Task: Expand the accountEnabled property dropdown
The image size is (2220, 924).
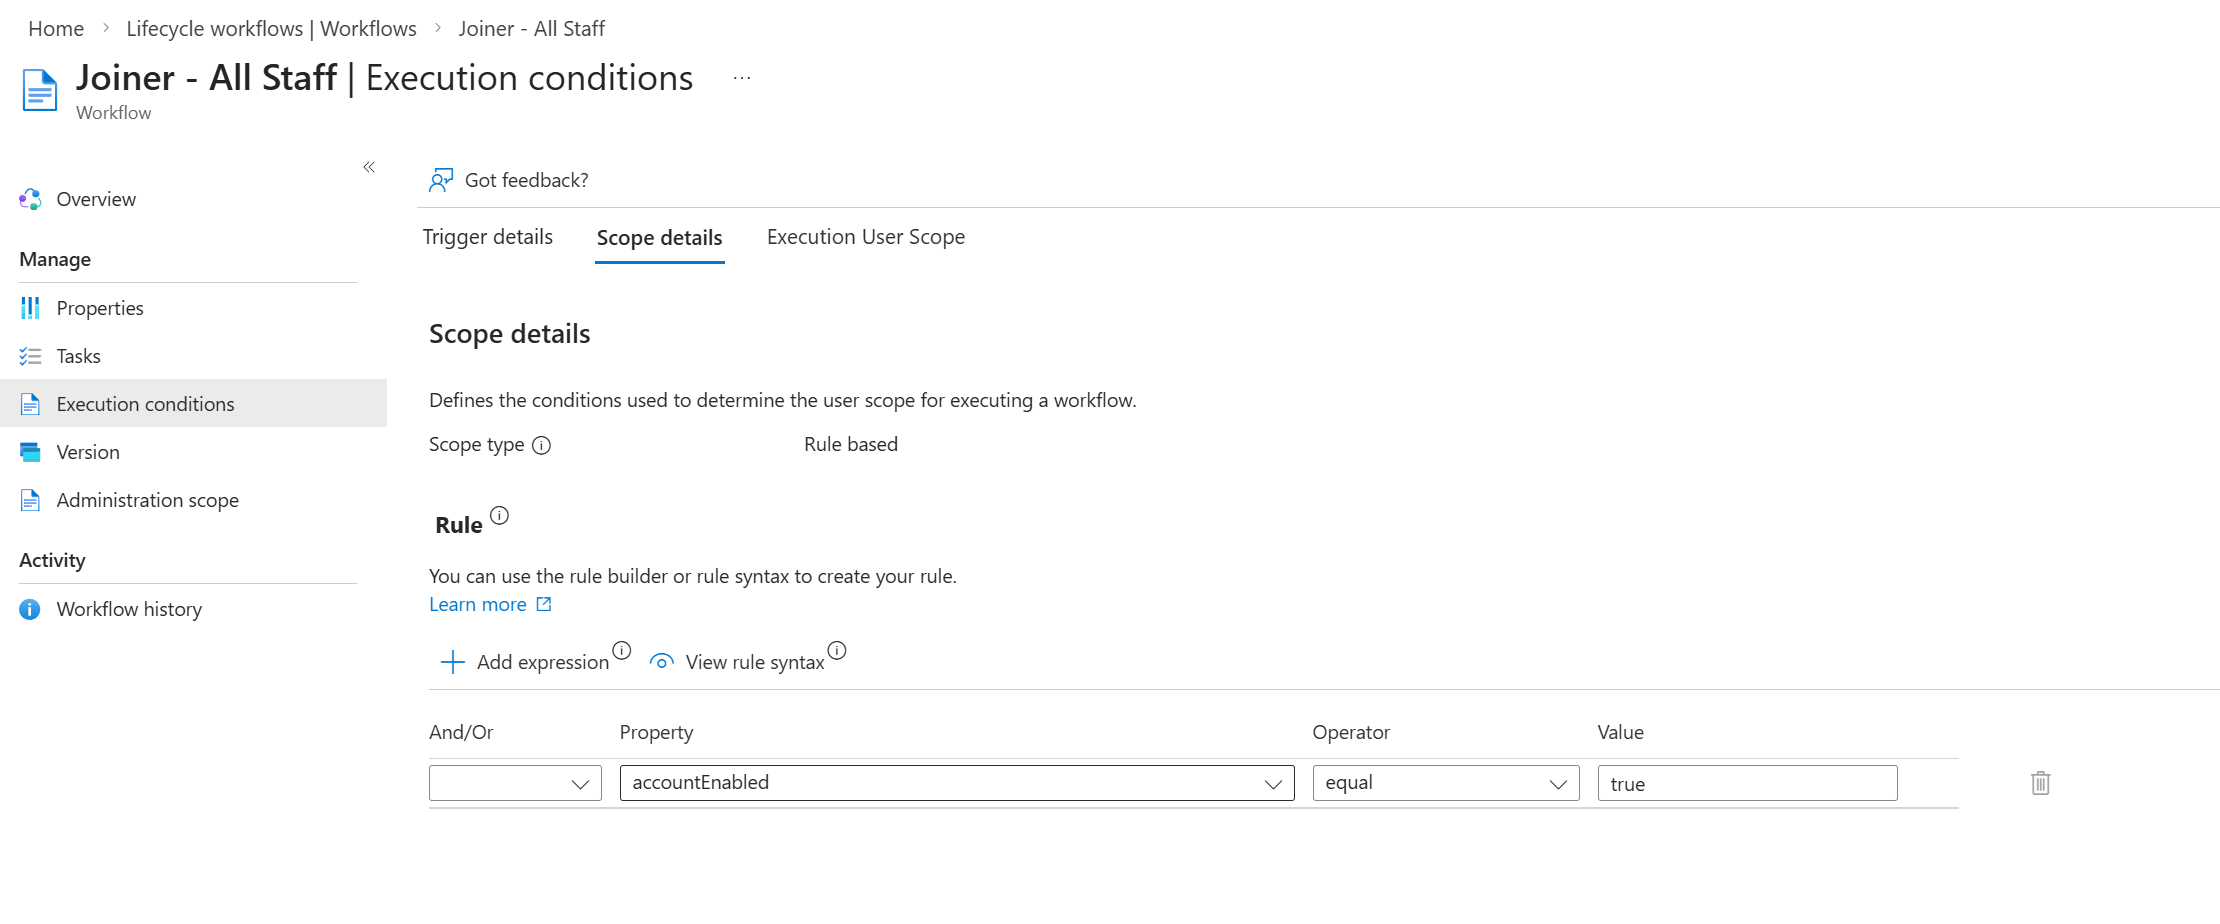Action: pyautogui.click(x=957, y=783)
